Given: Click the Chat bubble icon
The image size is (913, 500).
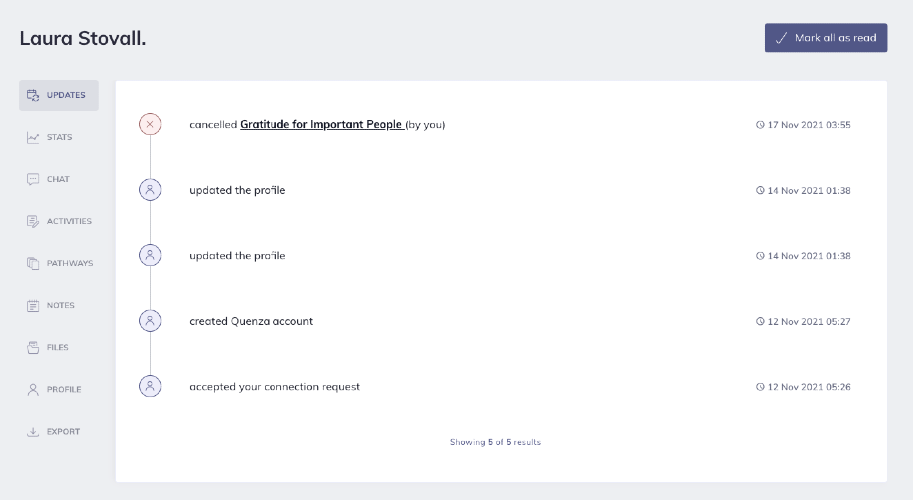Looking at the screenshot, I should (x=33, y=179).
